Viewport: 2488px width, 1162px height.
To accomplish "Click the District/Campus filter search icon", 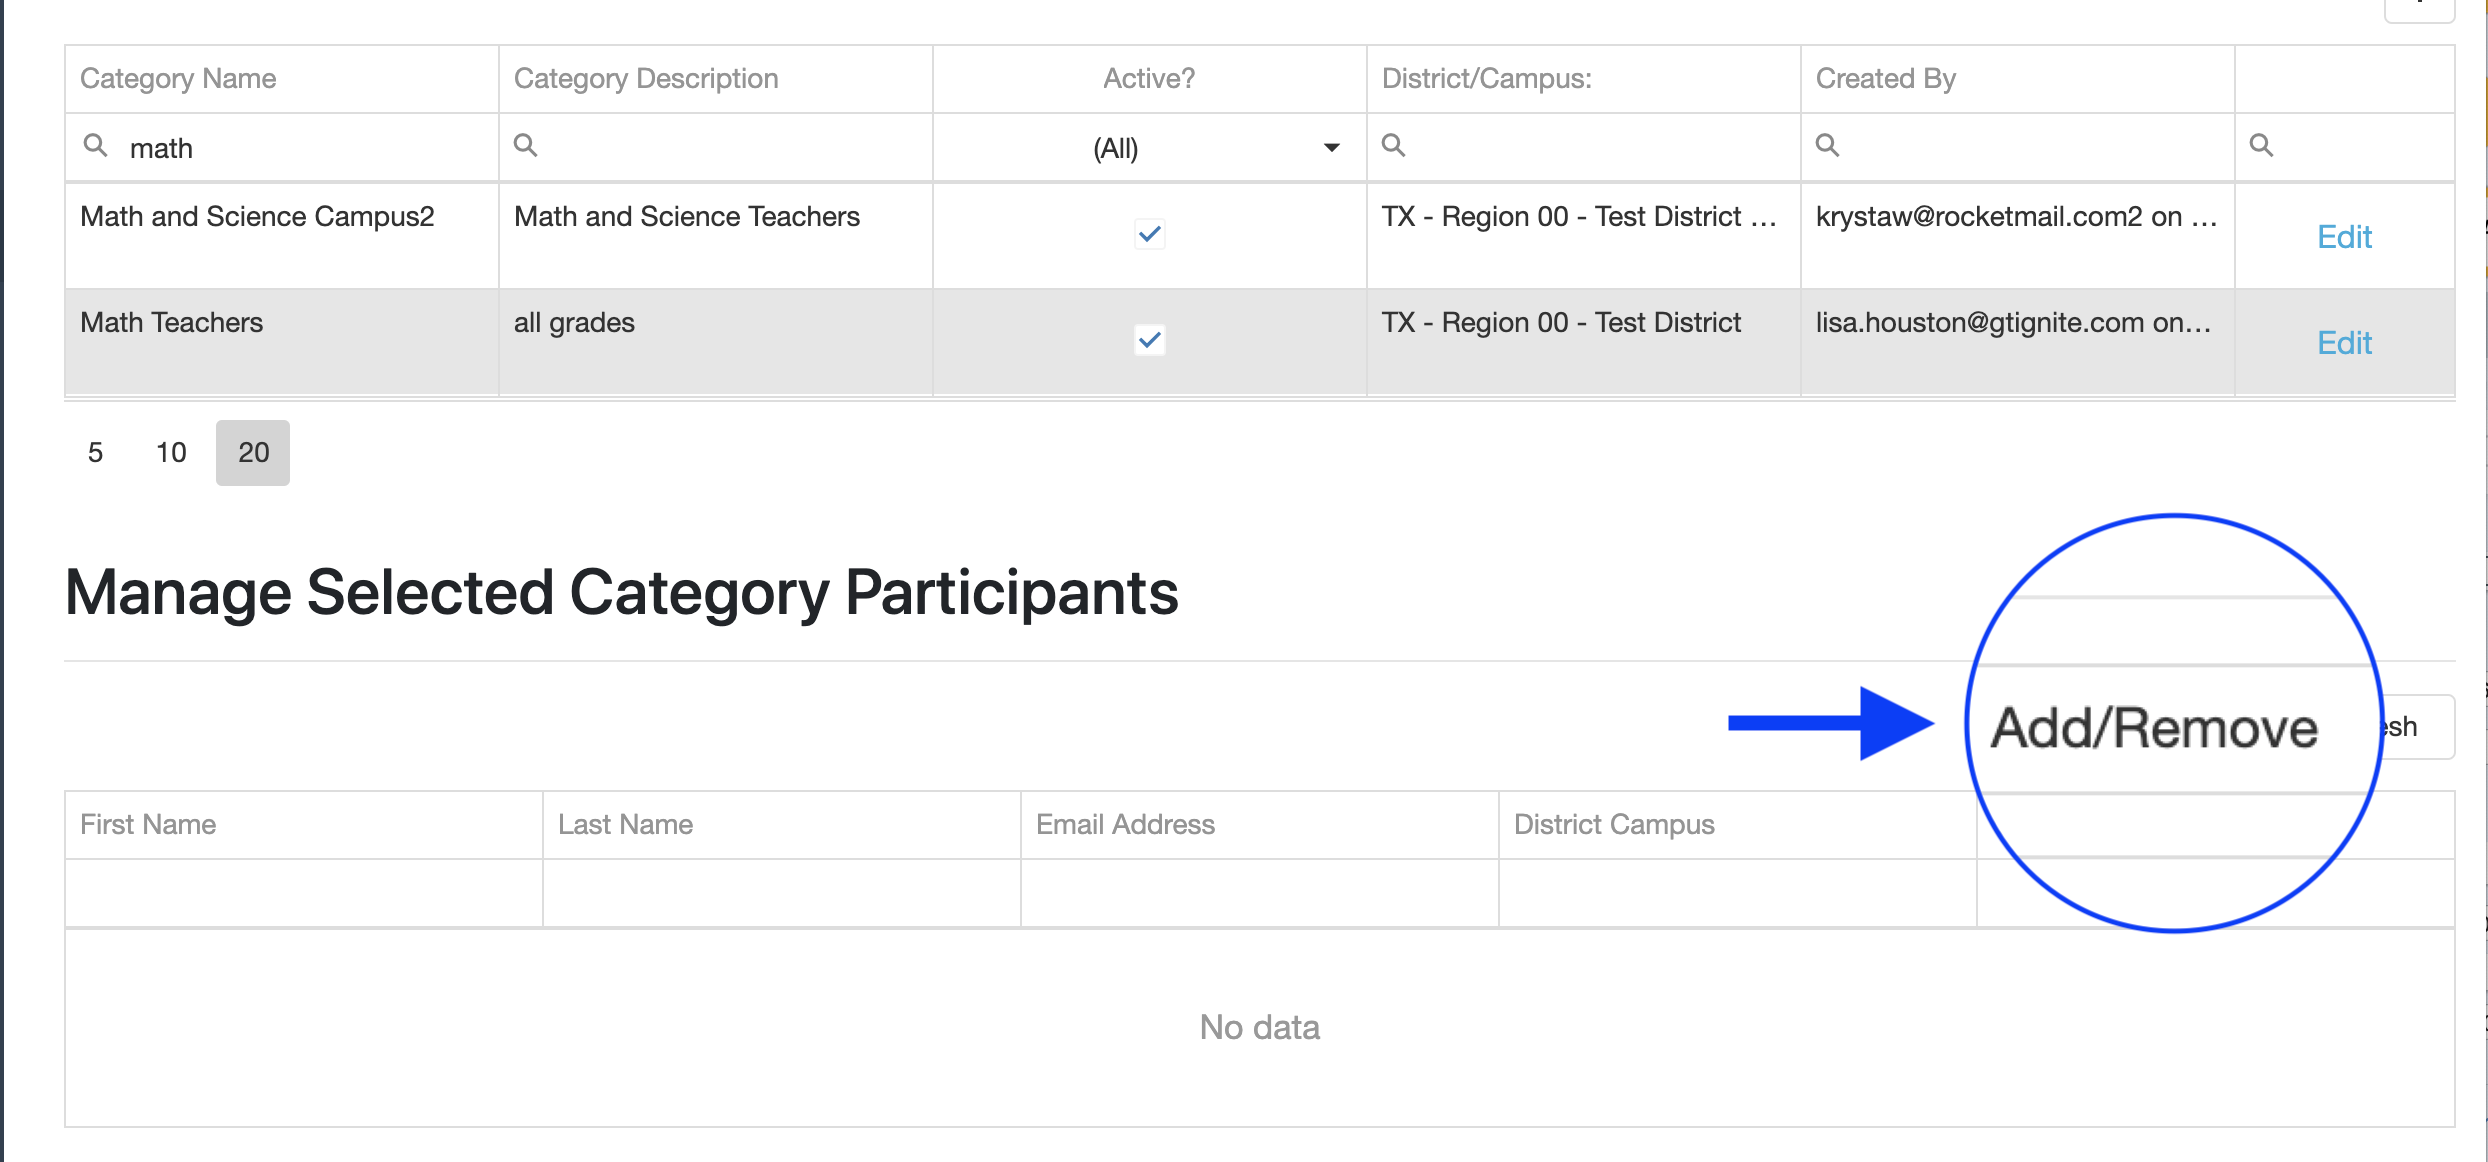I will pos(1393,146).
